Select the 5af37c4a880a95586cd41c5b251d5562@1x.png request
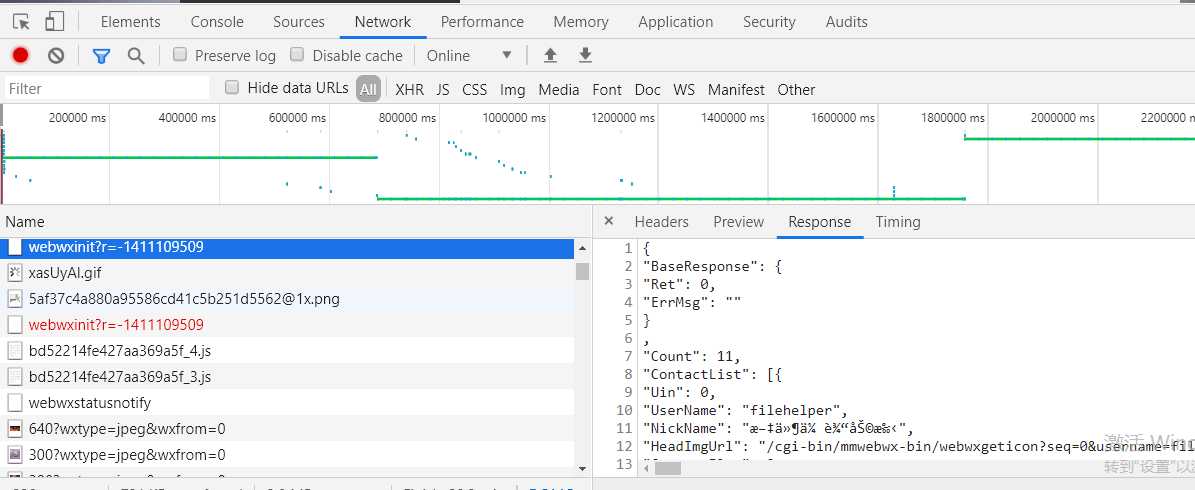The width and height of the screenshot is (1195, 490). 287,299
